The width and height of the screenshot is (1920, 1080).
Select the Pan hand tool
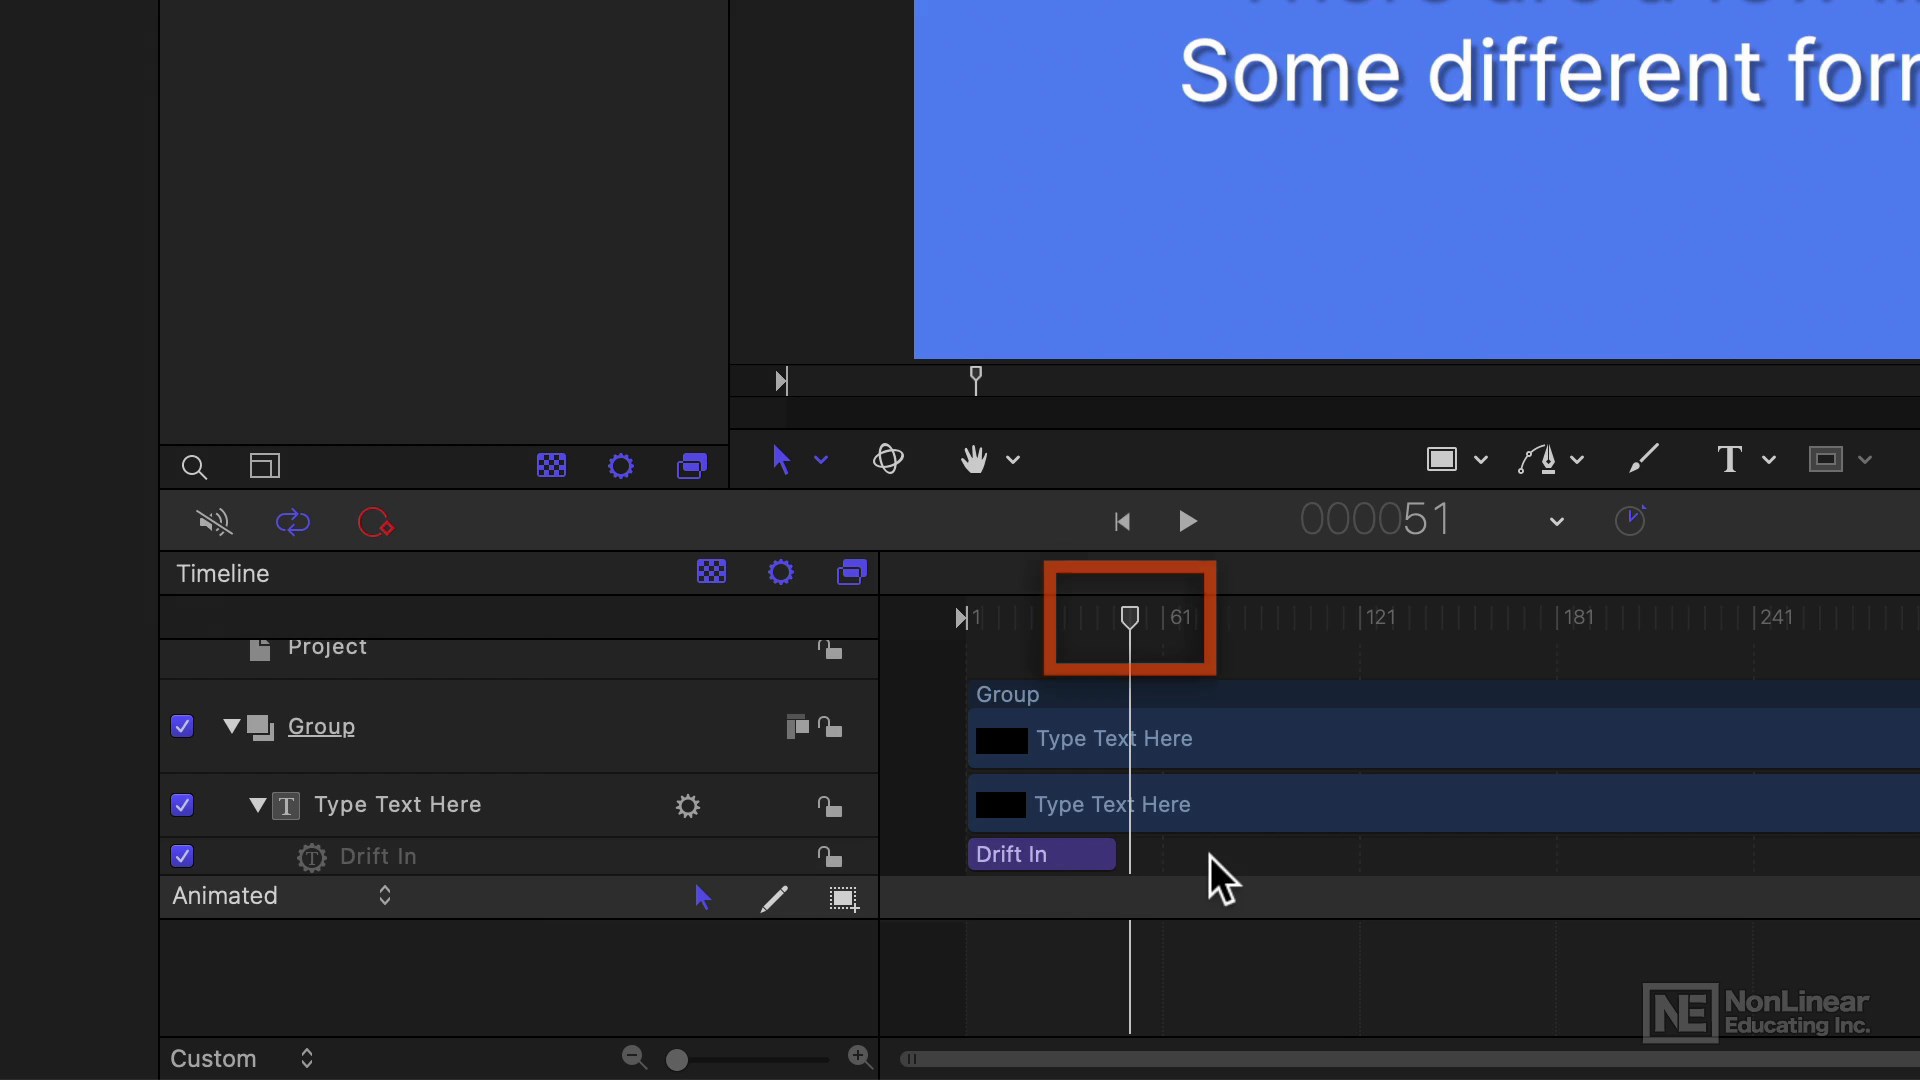(974, 460)
